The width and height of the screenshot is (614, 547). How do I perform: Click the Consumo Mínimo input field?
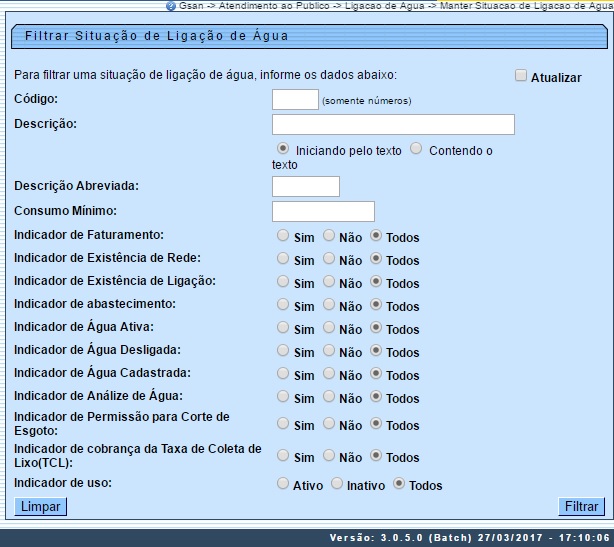(x=323, y=211)
